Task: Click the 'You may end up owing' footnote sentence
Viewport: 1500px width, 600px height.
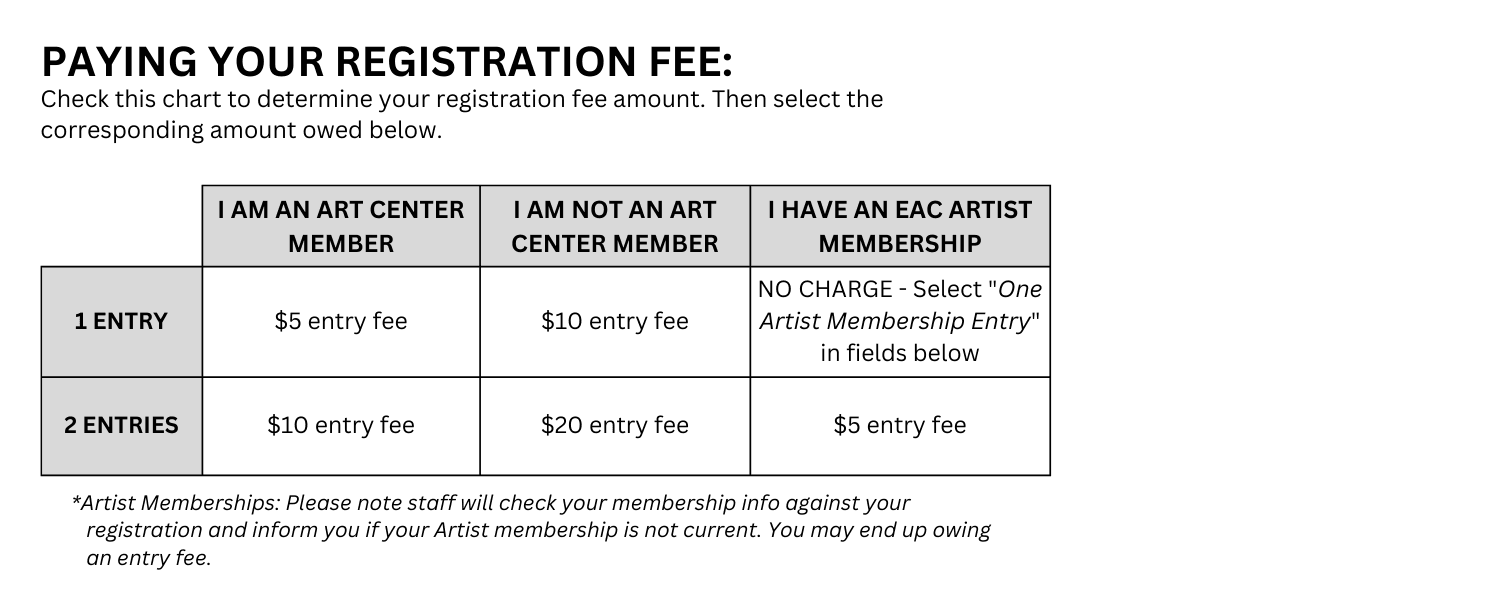Action: (878, 530)
